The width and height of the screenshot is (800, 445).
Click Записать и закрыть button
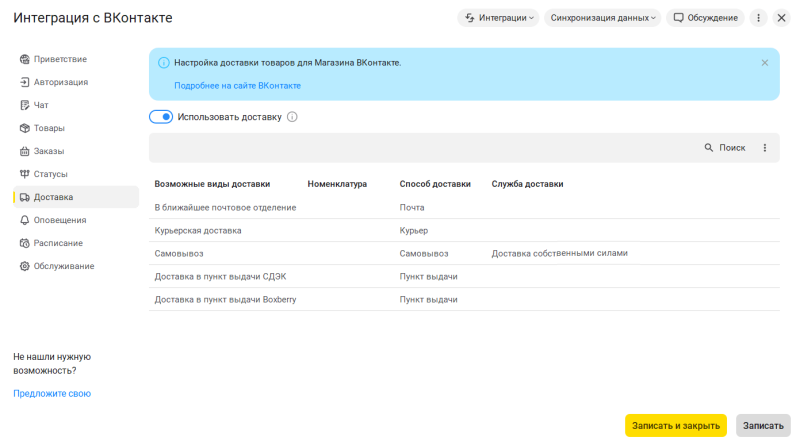pyautogui.click(x=676, y=426)
